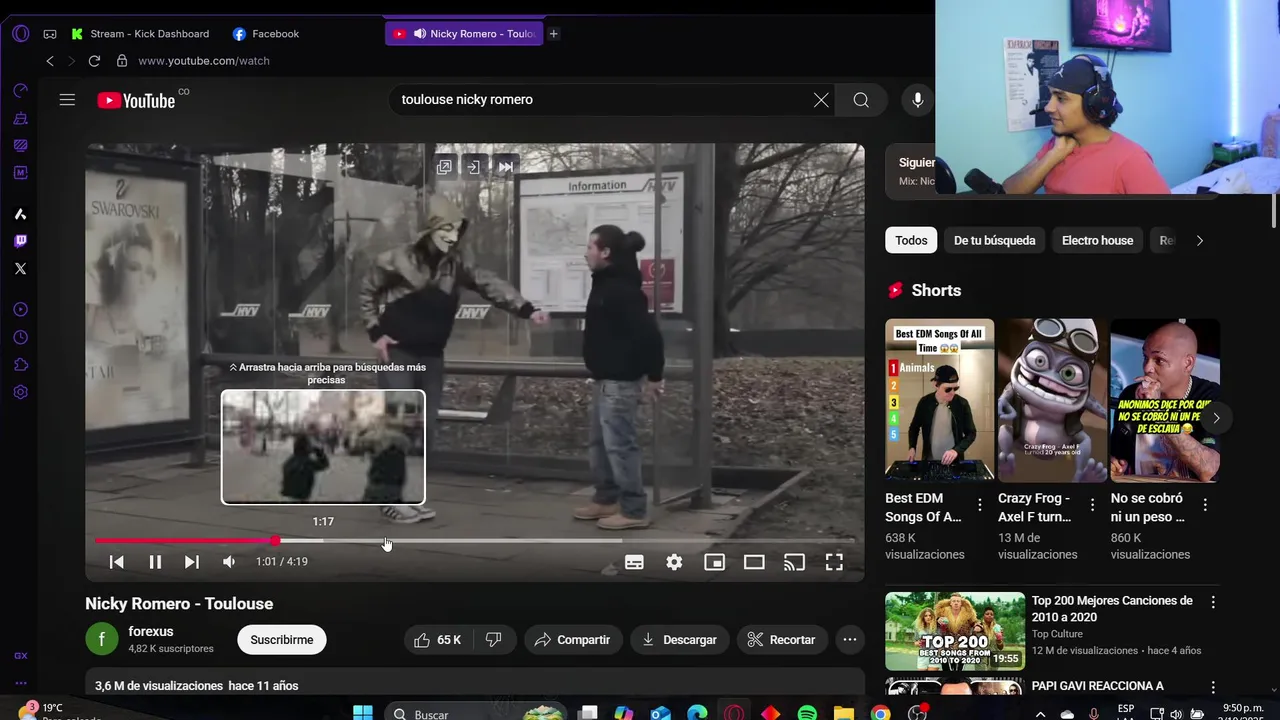Start voice search with microphone
Viewport: 1280px width, 720px height.
[x=918, y=100]
